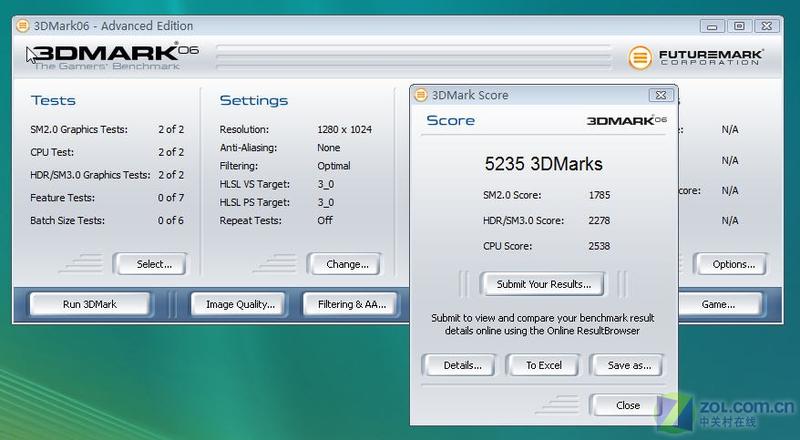This screenshot has width=800, height=440.
Task: Click the Tests section heading
Action: point(53,101)
